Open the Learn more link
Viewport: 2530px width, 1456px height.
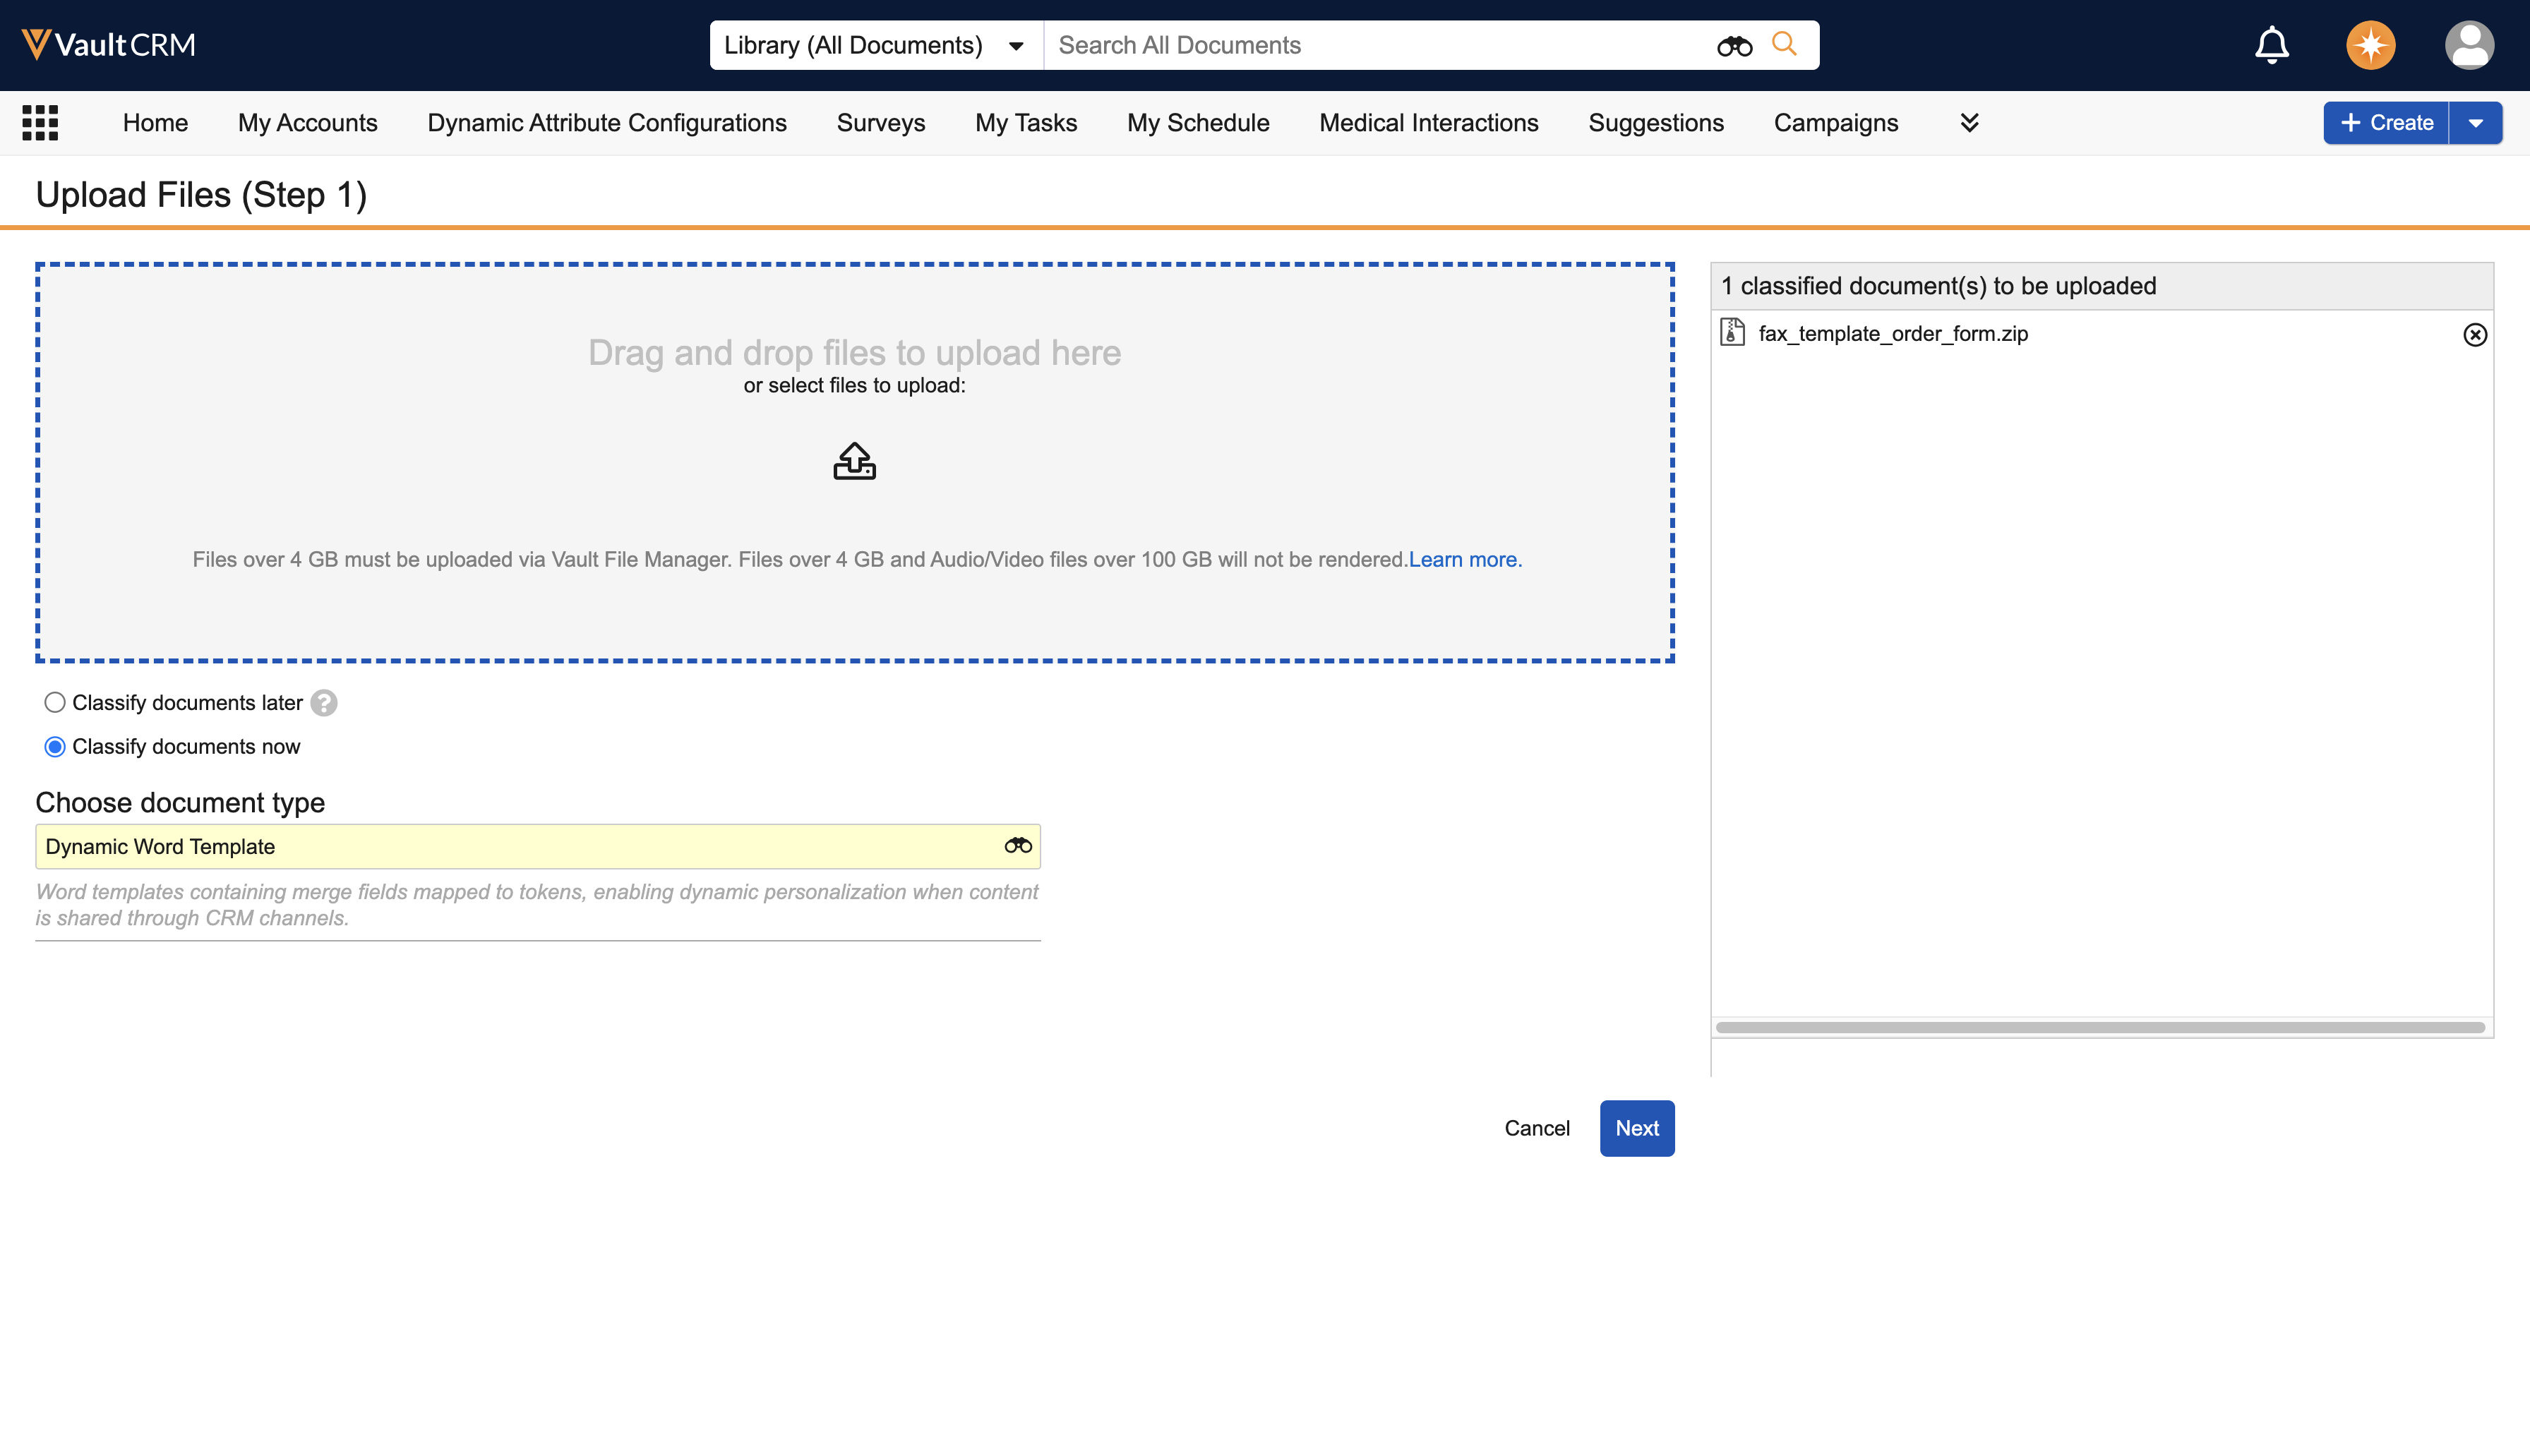pyautogui.click(x=1464, y=560)
